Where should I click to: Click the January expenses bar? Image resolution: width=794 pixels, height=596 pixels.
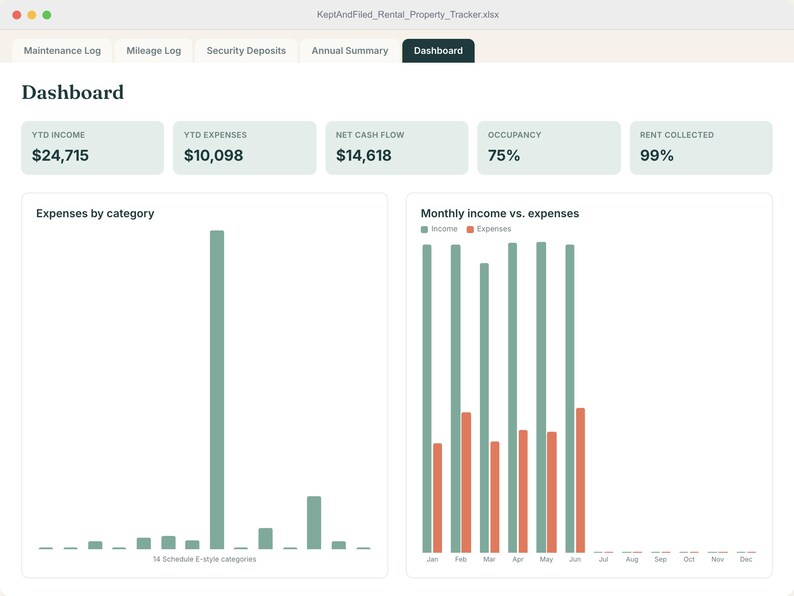438,498
